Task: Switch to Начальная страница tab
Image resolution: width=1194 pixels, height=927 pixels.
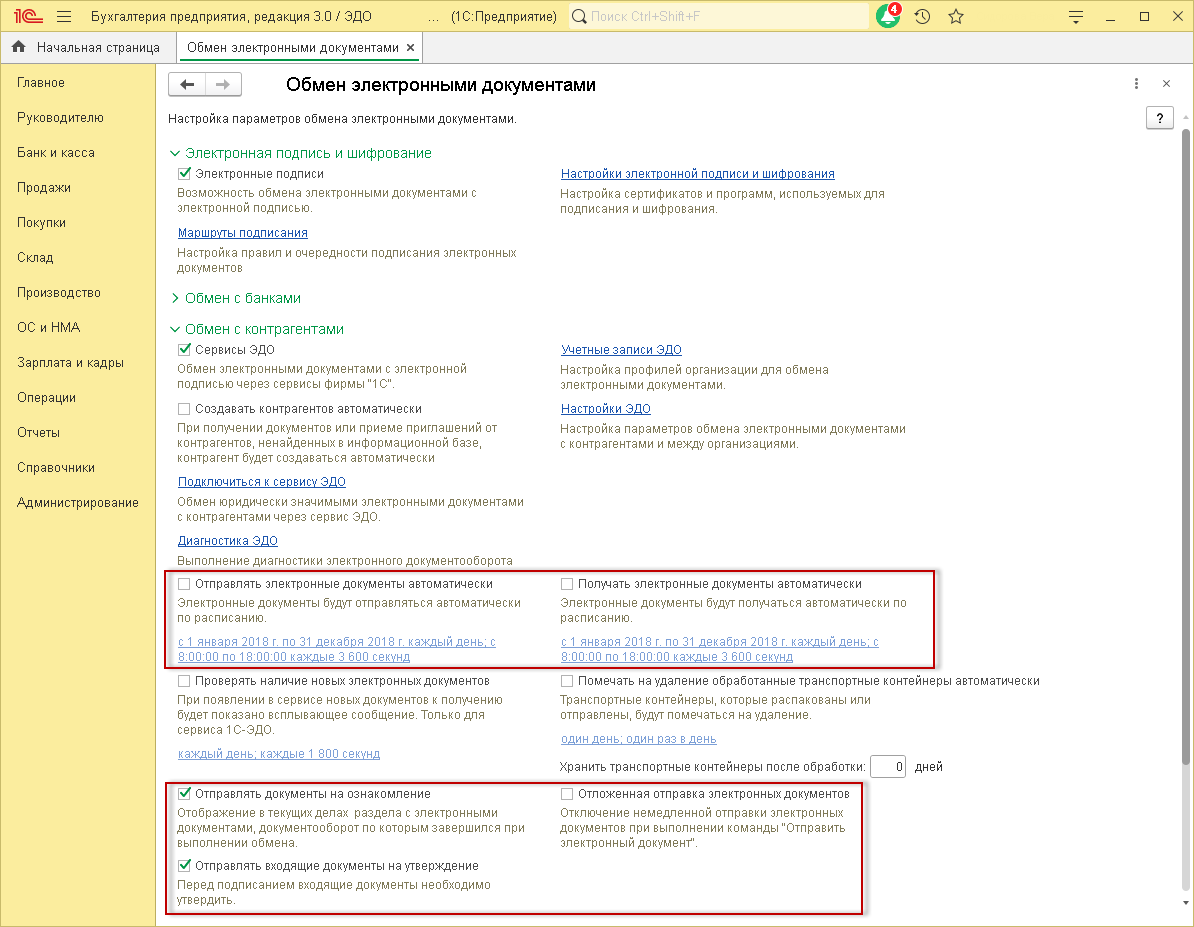Action: pyautogui.click(x=88, y=47)
